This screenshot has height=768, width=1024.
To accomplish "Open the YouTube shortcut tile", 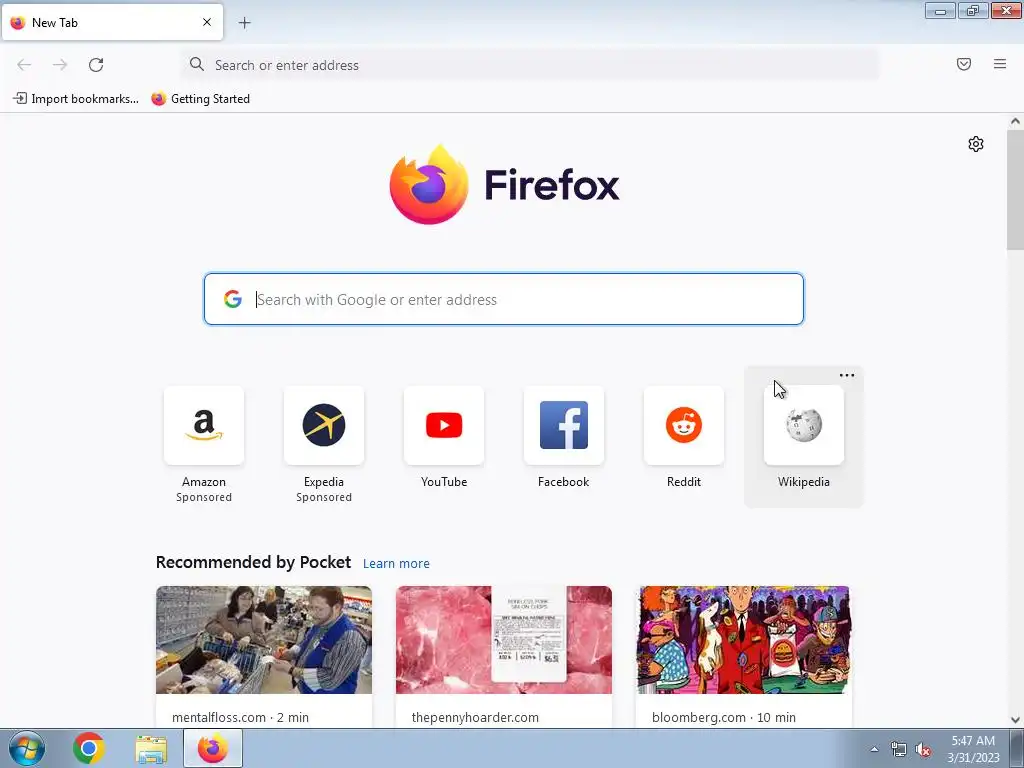I will pyautogui.click(x=444, y=425).
